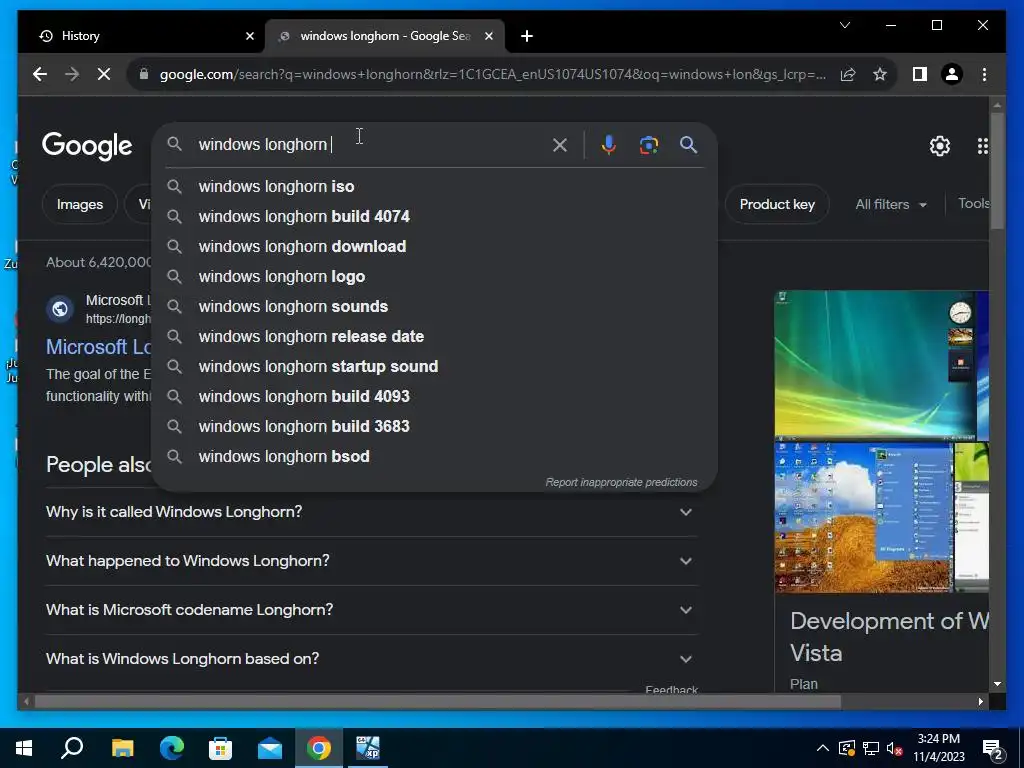Close the windows longhorn search tab
This screenshot has width=1024, height=768.
(488, 36)
